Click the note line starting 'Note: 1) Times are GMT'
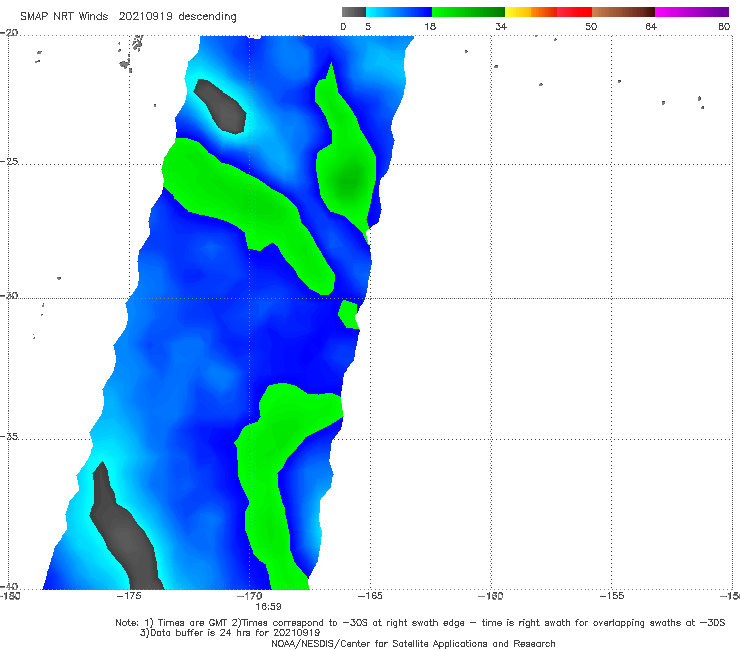This screenshot has width=740, height=650. [x=420, y=623]
